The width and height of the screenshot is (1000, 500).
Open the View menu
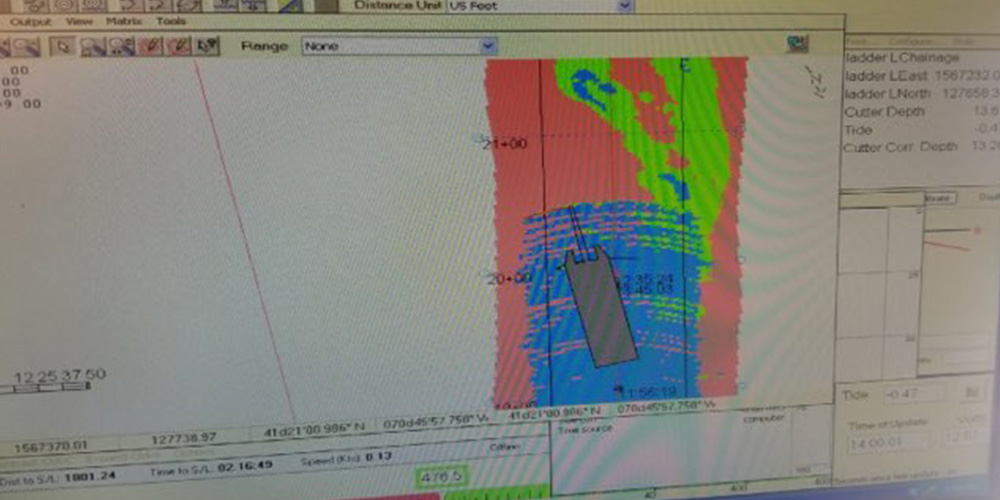point(79,20)
